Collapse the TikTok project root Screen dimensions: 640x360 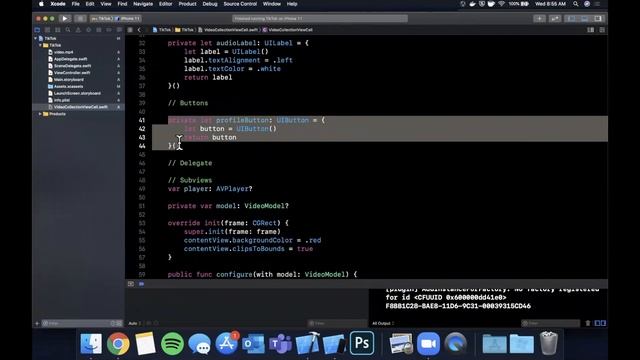click(x=36, y=38)
